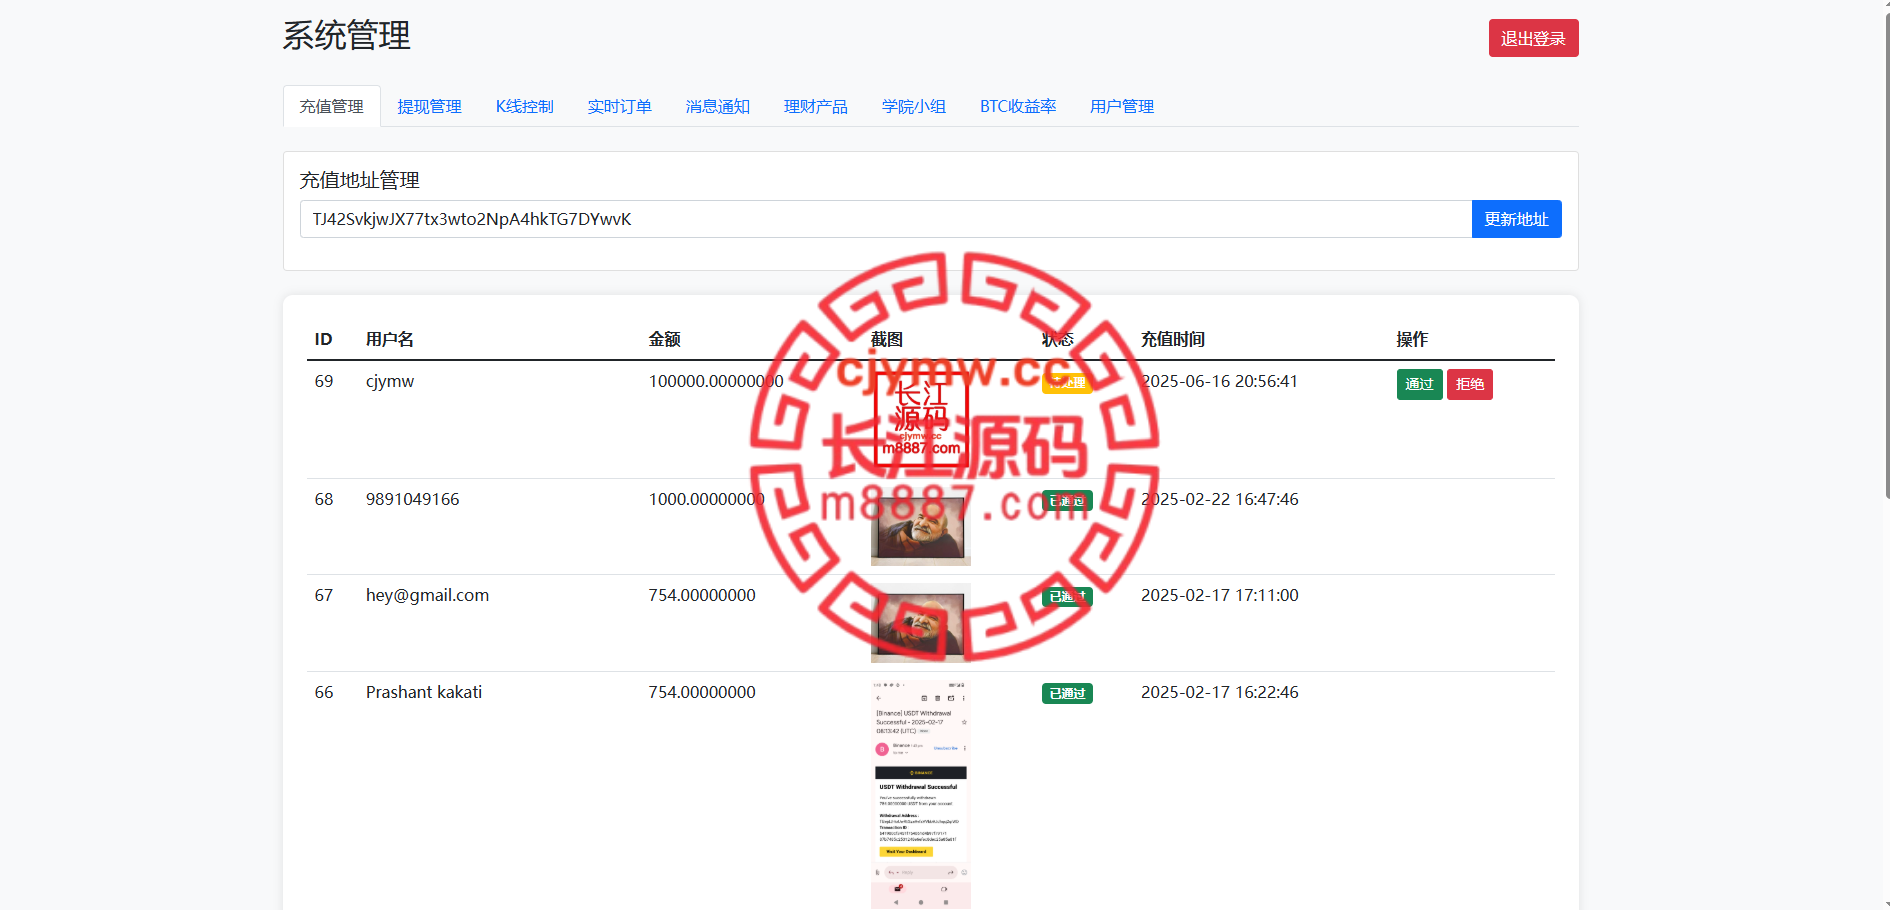Switch to the 理财产品 tab
This screenshot has width=1890, height=910.
816,106
